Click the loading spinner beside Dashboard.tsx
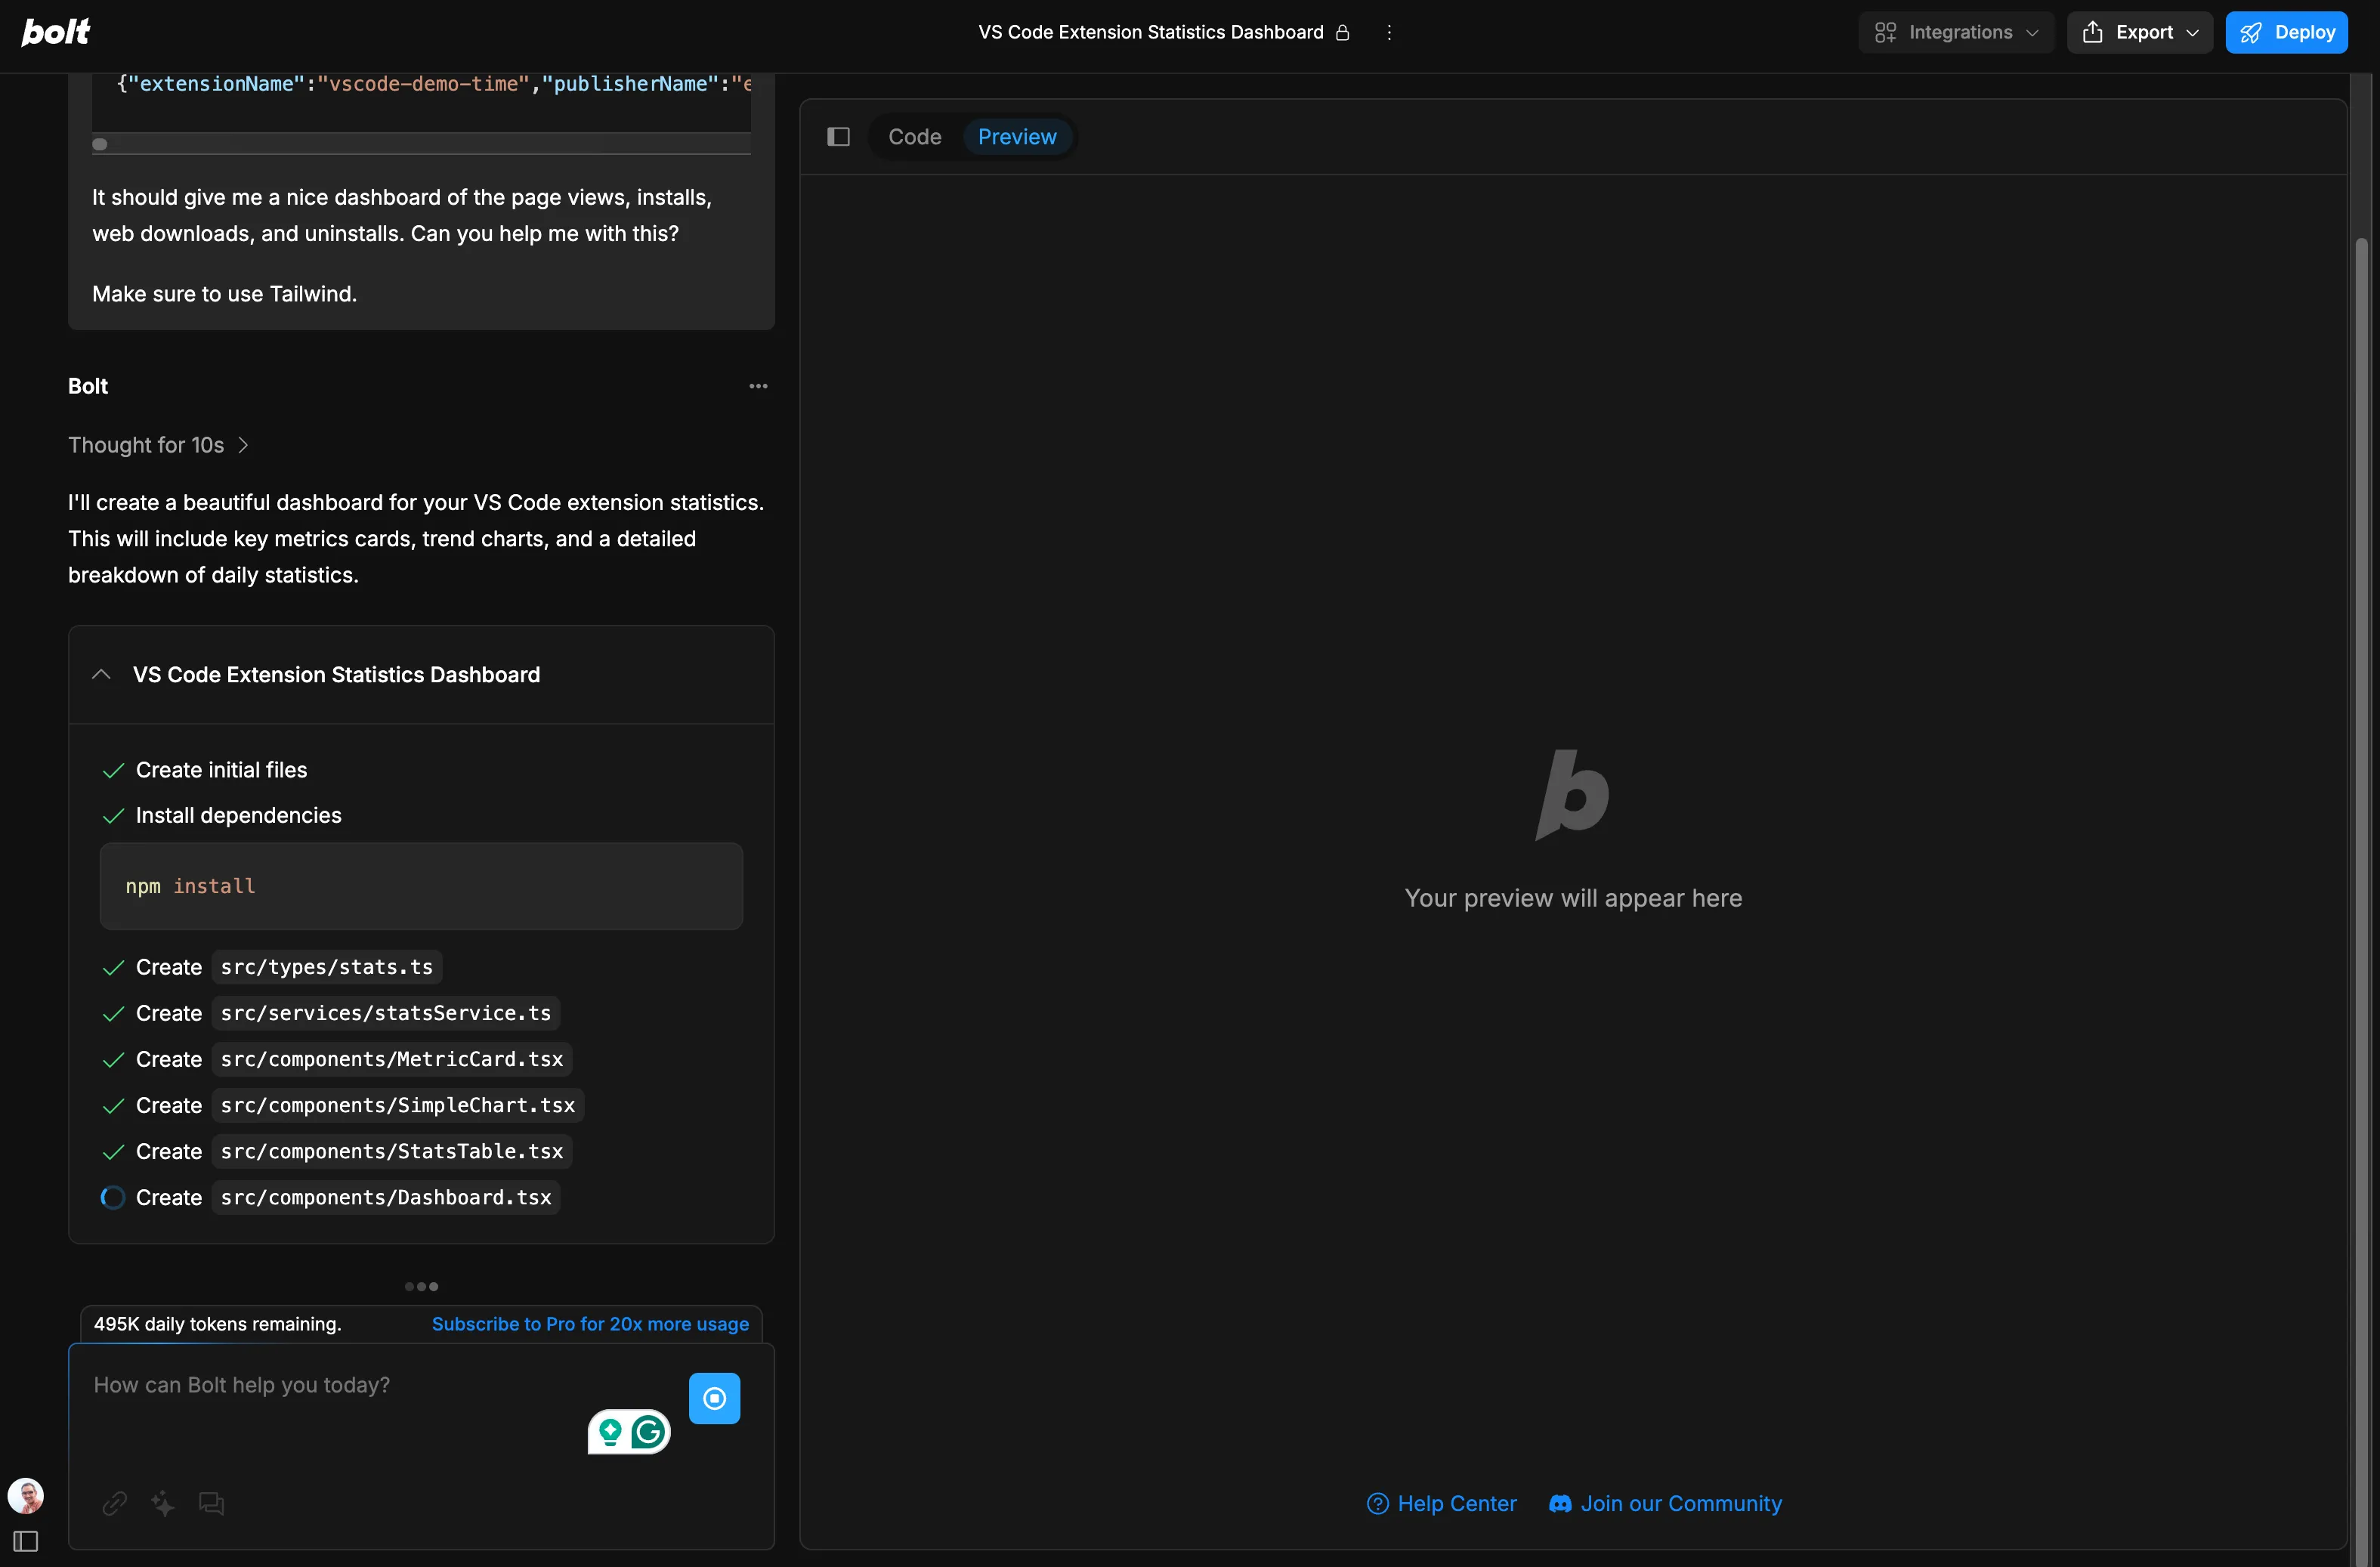The height and width of the screenshot is (1567, 2380). (x=113, y=1197)
